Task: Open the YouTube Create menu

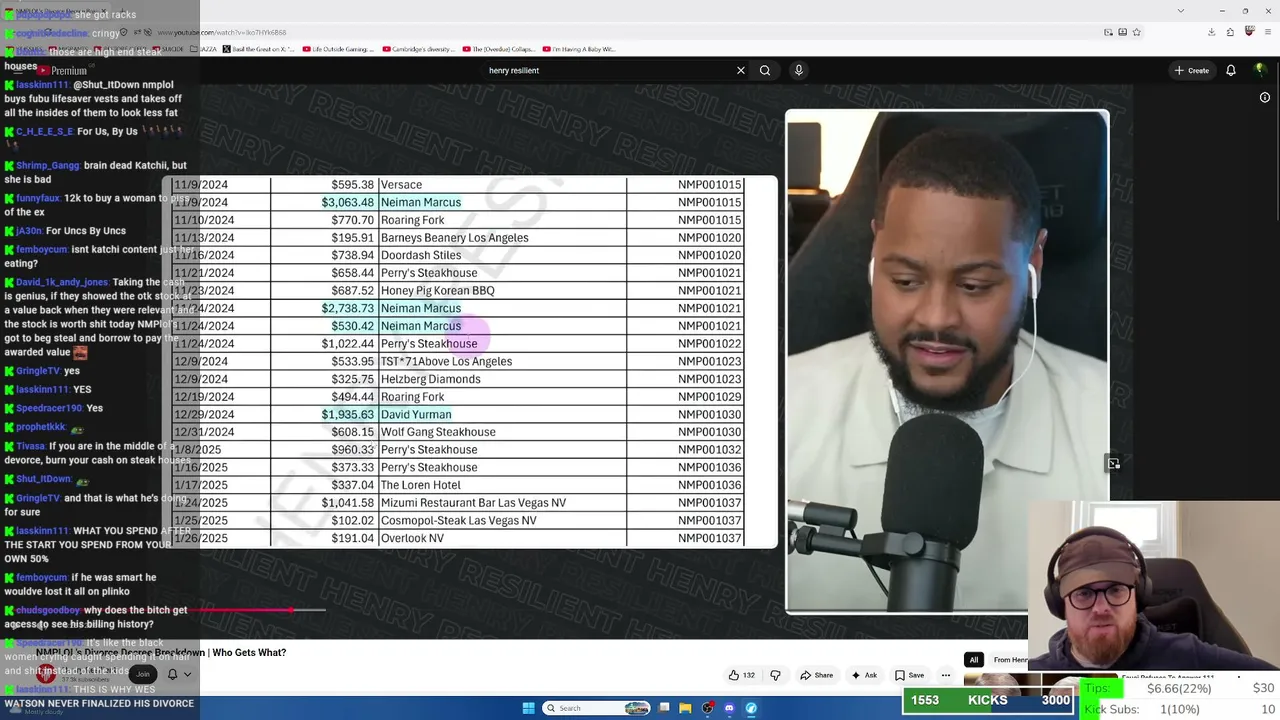Action: pos(1192,70)
